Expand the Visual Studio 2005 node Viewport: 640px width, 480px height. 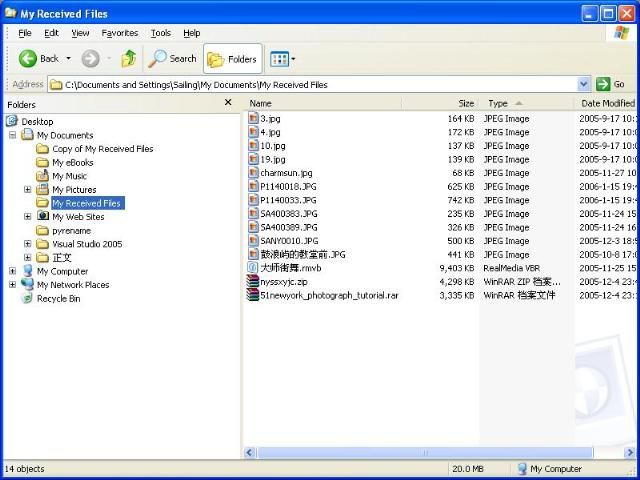point(28,244)
